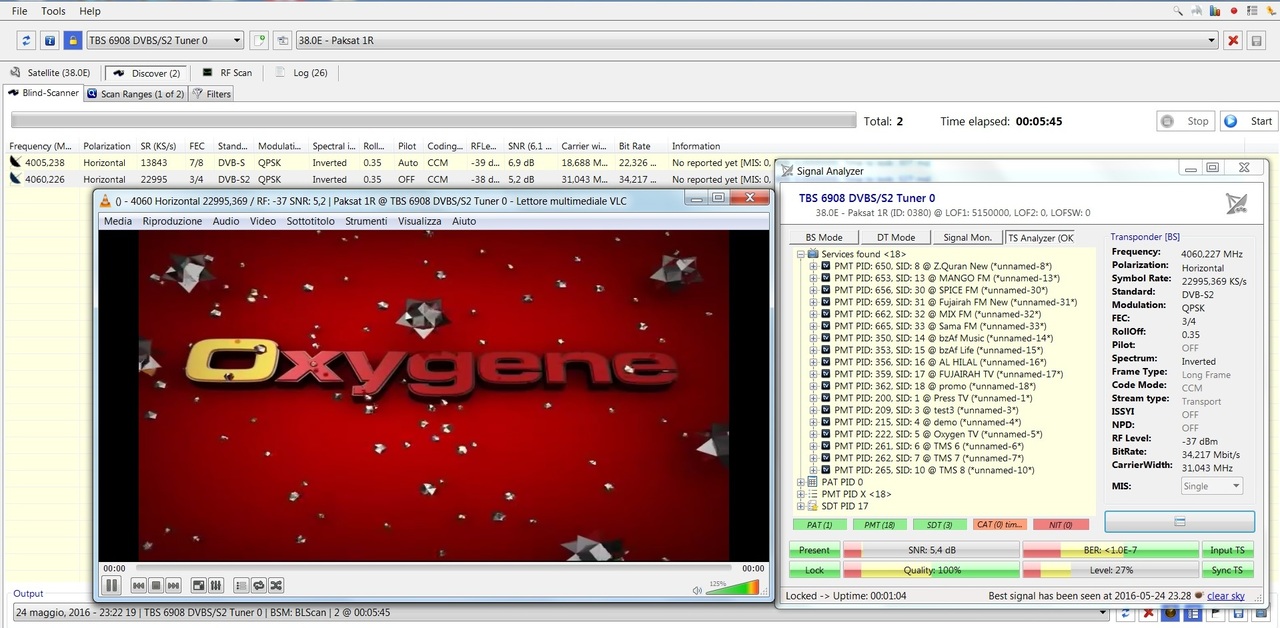Open Media menu in VLC
The width and height of the screenshot is (1280, 628).
pyautogui.click(x=118, y=221)
